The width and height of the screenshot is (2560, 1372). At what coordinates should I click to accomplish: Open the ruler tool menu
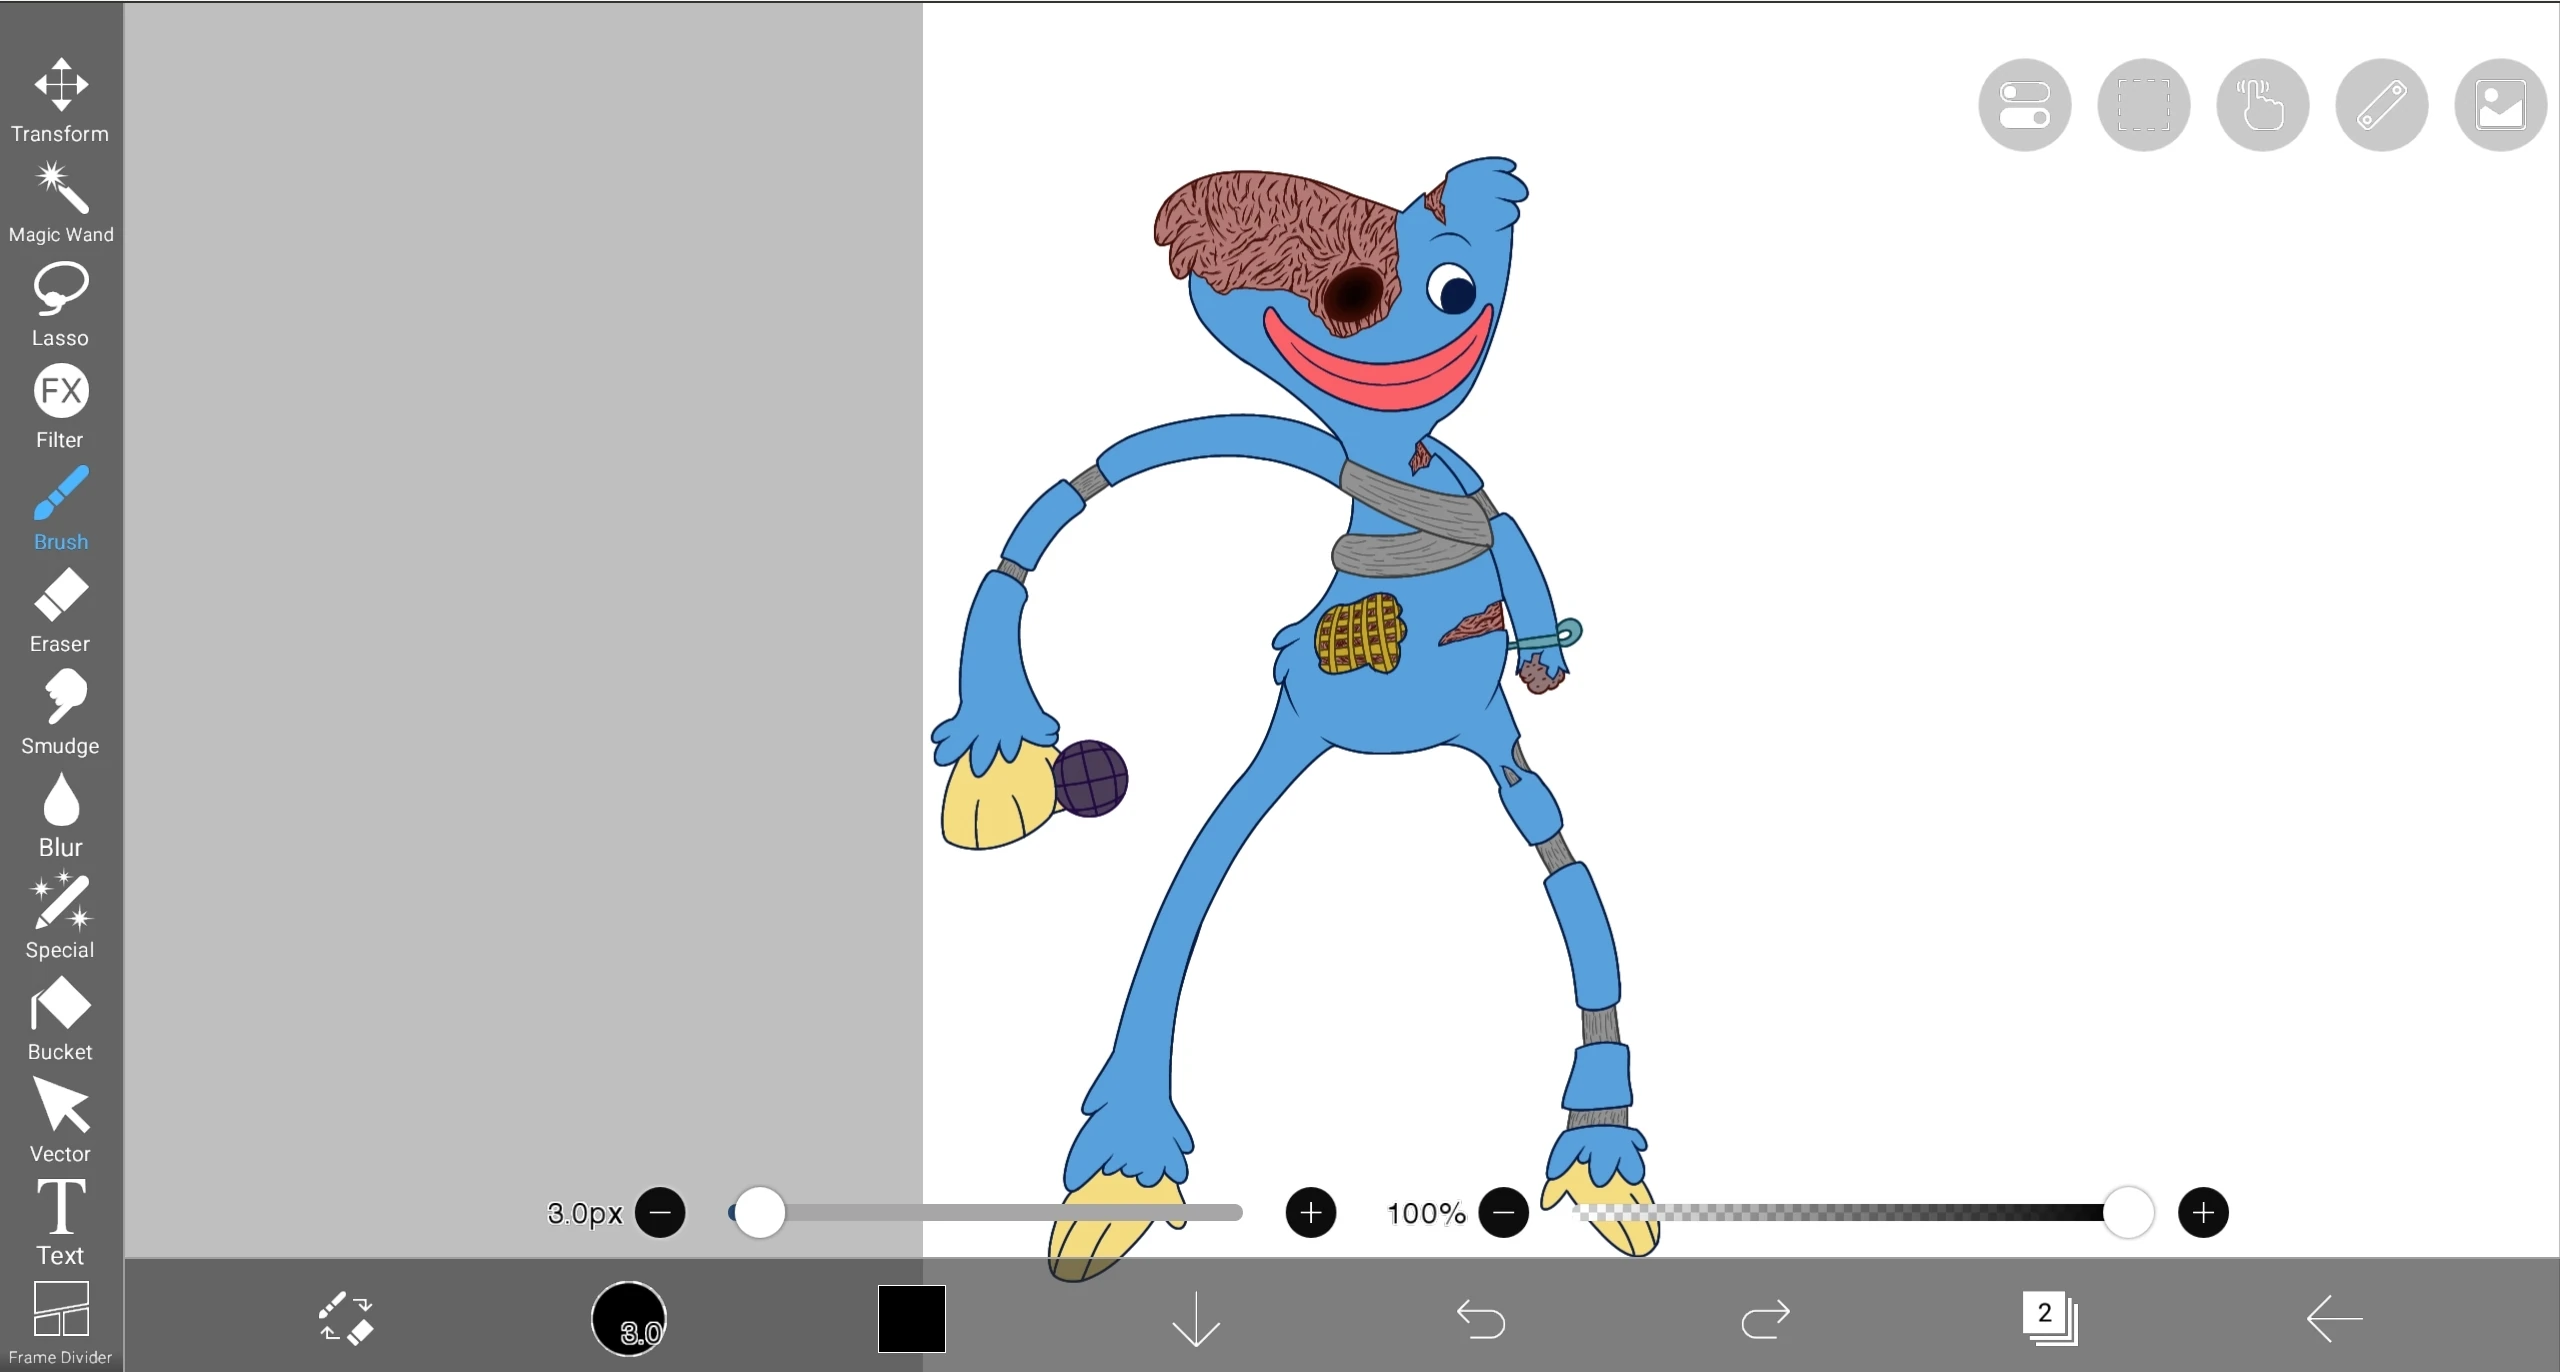pyautogui.click(x=2381, y=105)
